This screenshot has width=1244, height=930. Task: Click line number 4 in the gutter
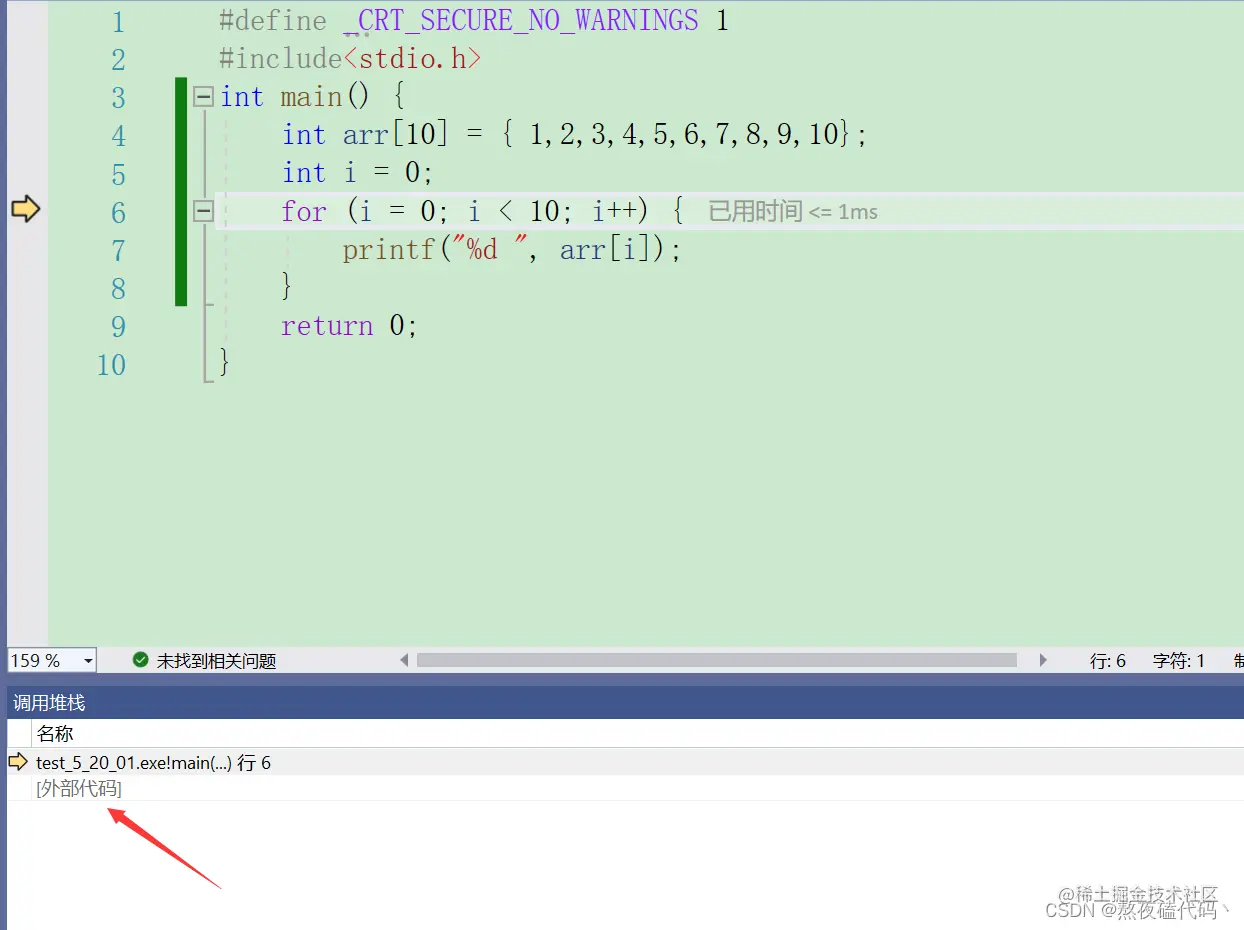pyautogui.click(x=119, y=136)
